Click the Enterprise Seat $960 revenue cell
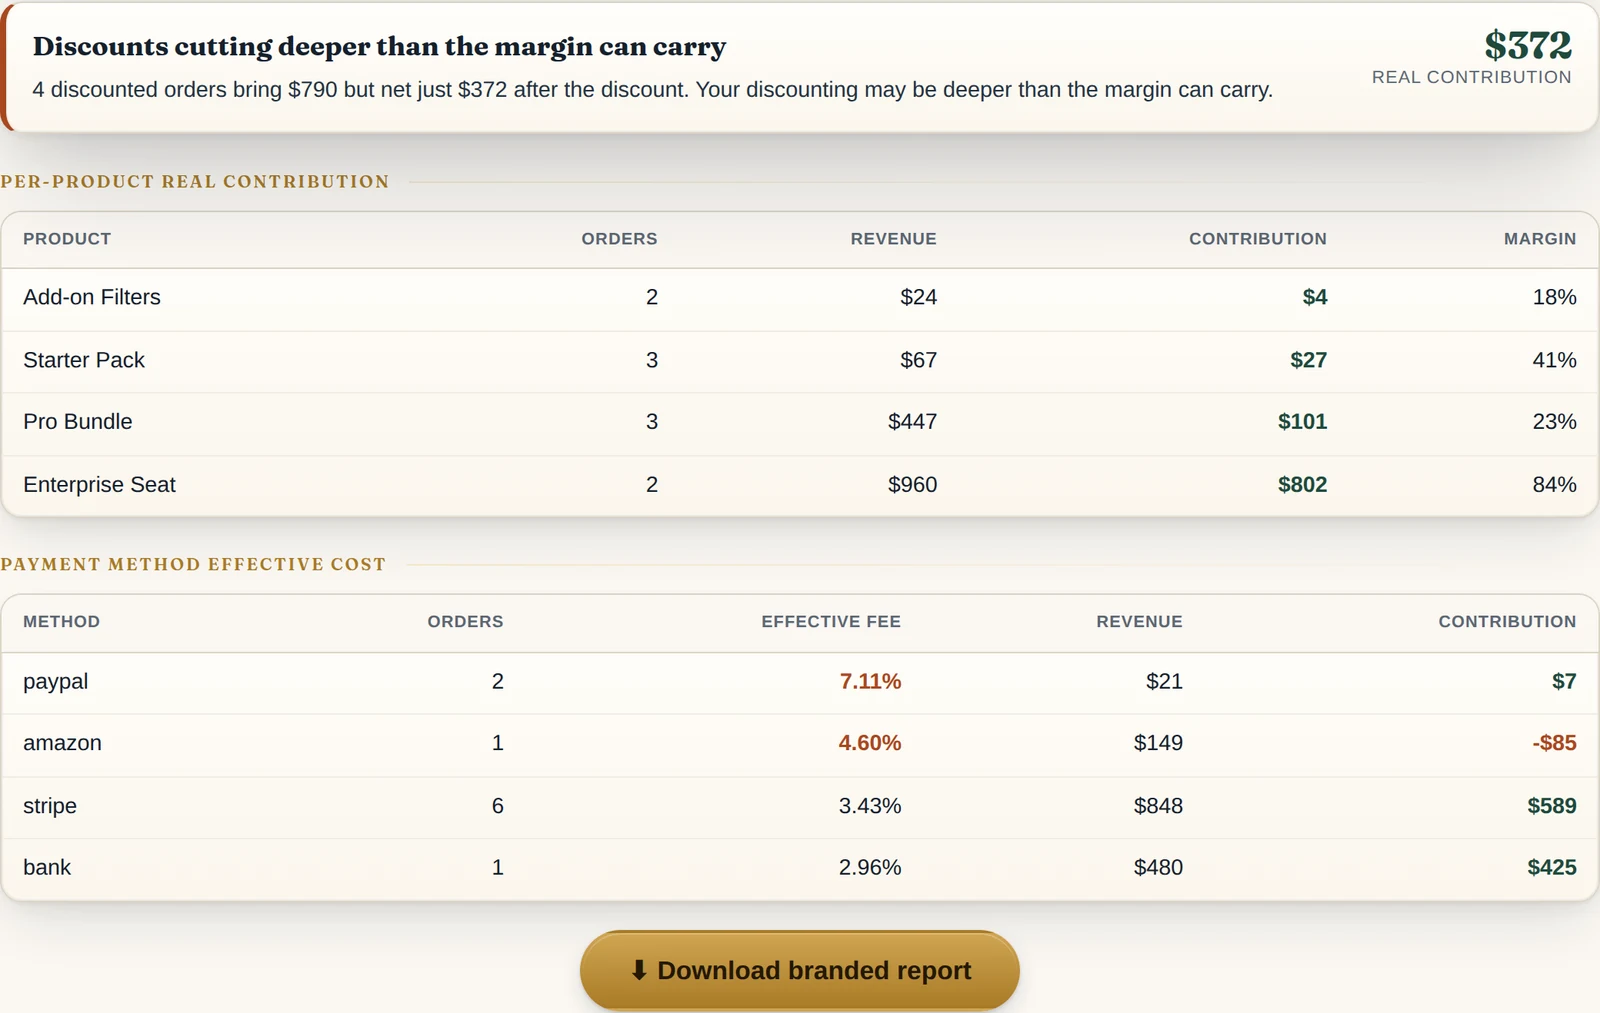 (x=912, y=485)
